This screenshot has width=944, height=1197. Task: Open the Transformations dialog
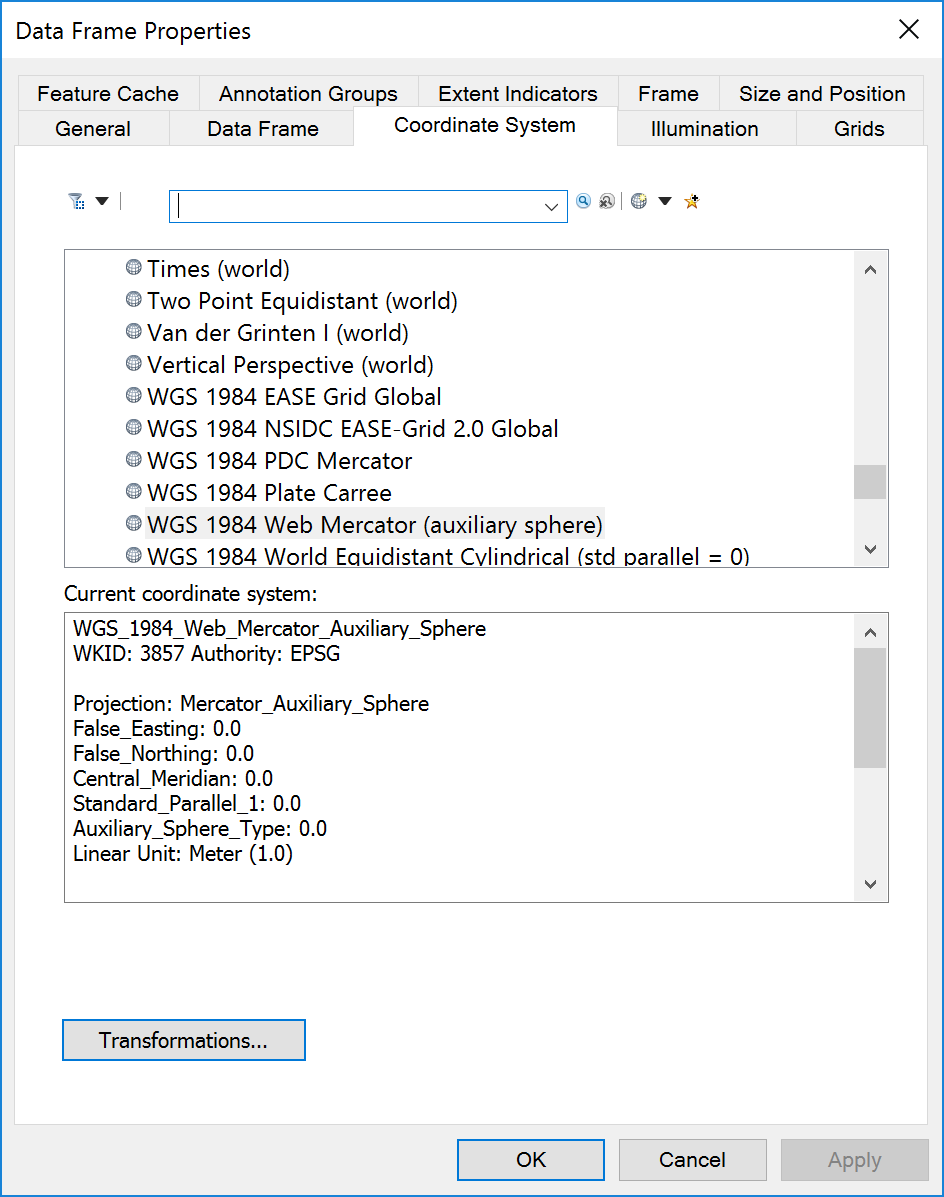(x=183, y=1040)
